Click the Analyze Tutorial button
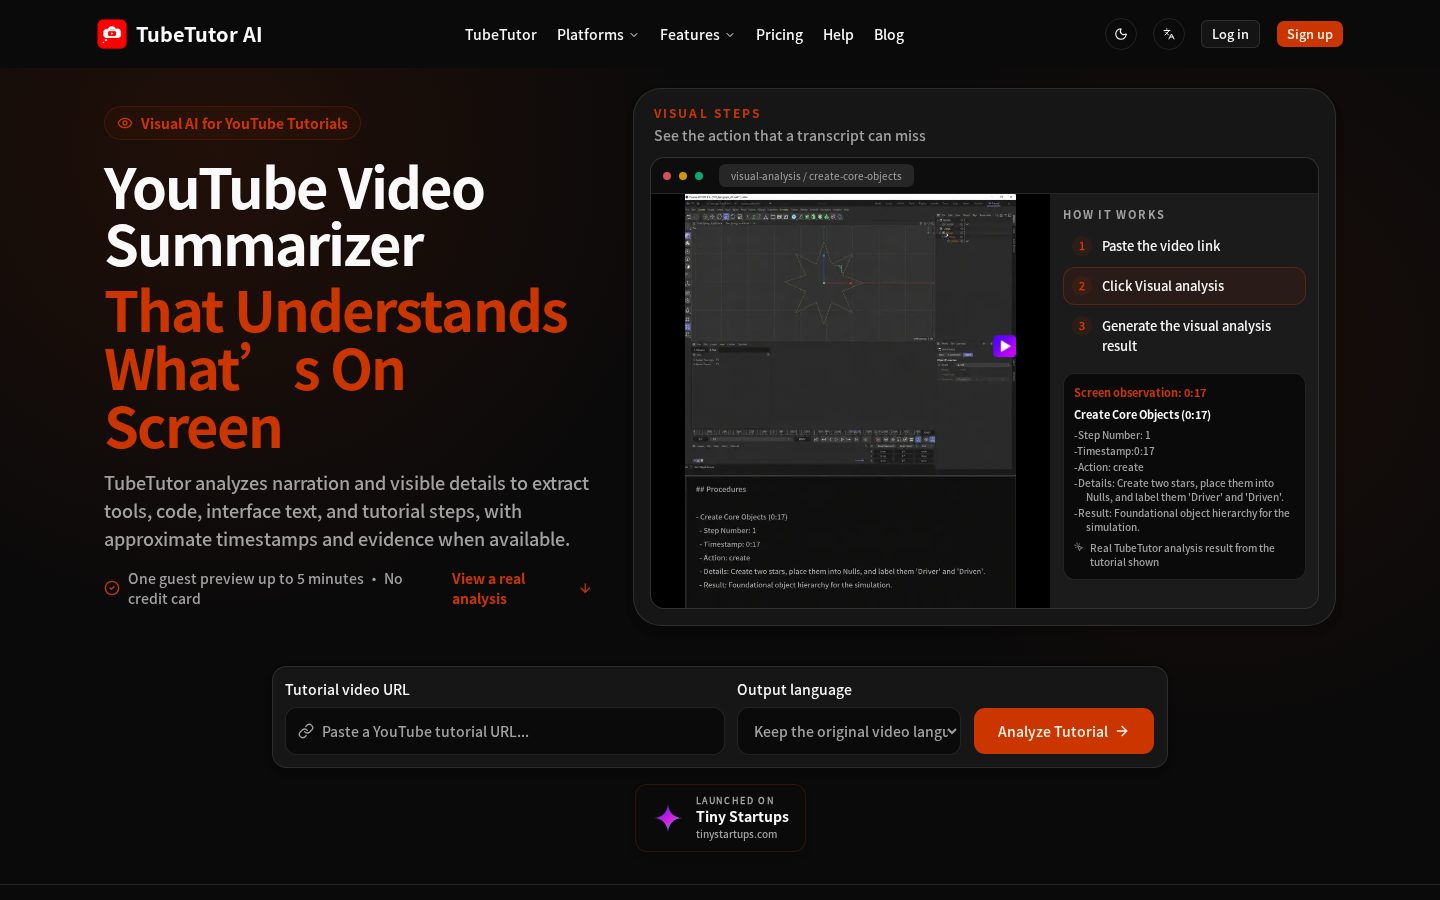 click(1063, 731)
